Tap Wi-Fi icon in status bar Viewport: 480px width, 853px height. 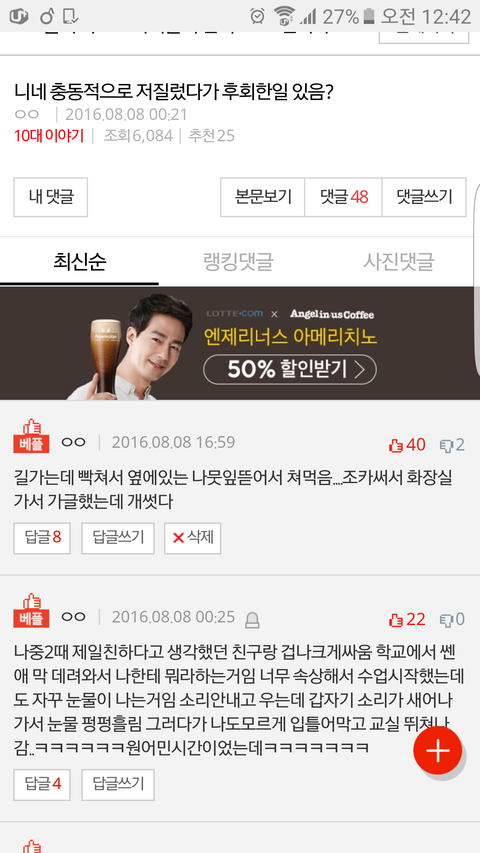click(284, 16)
